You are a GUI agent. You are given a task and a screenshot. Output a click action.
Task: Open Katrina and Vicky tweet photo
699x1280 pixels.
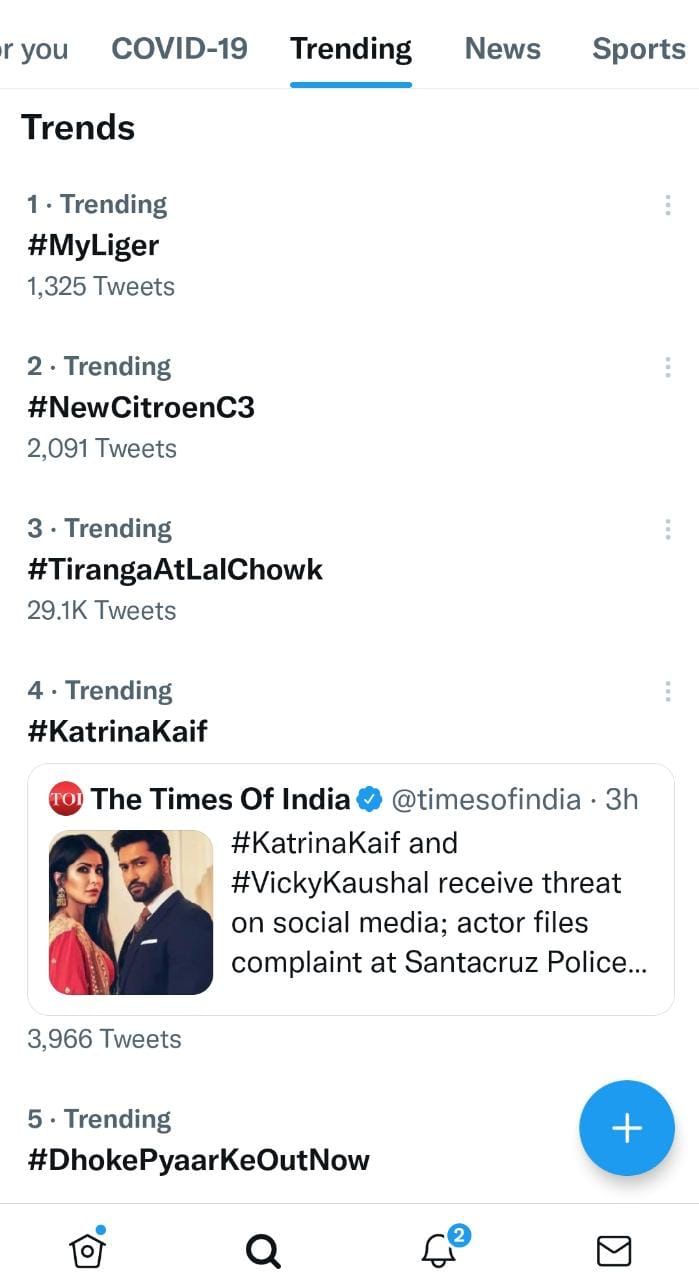(x=131, y=912)
